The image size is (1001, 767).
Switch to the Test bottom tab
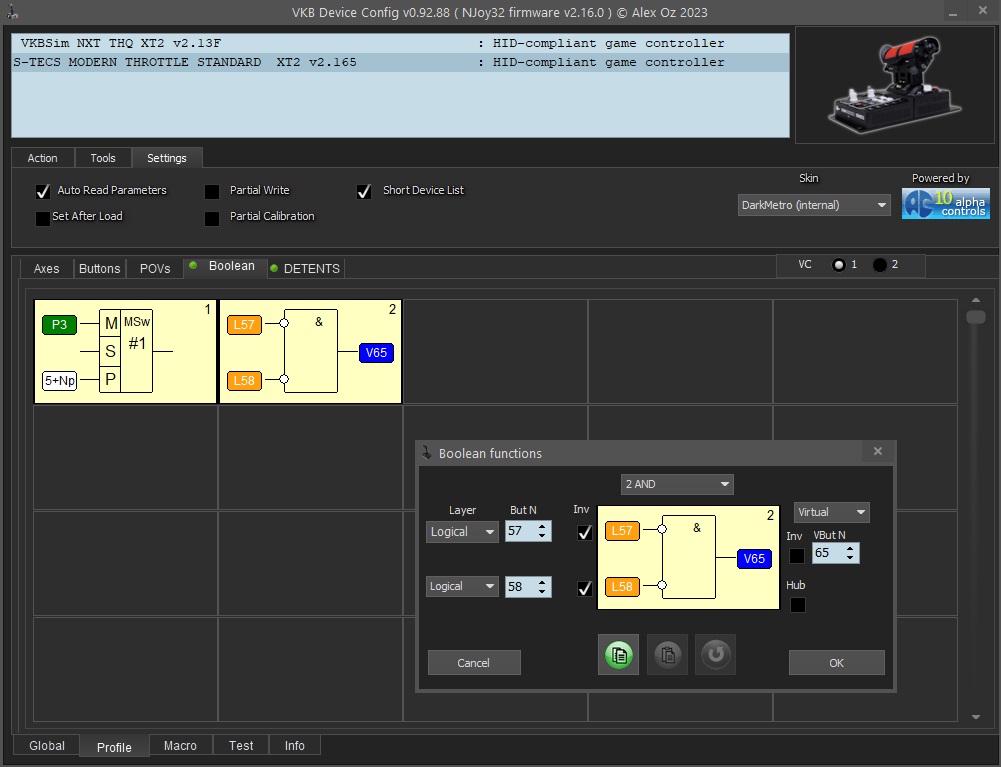point(241,745)
